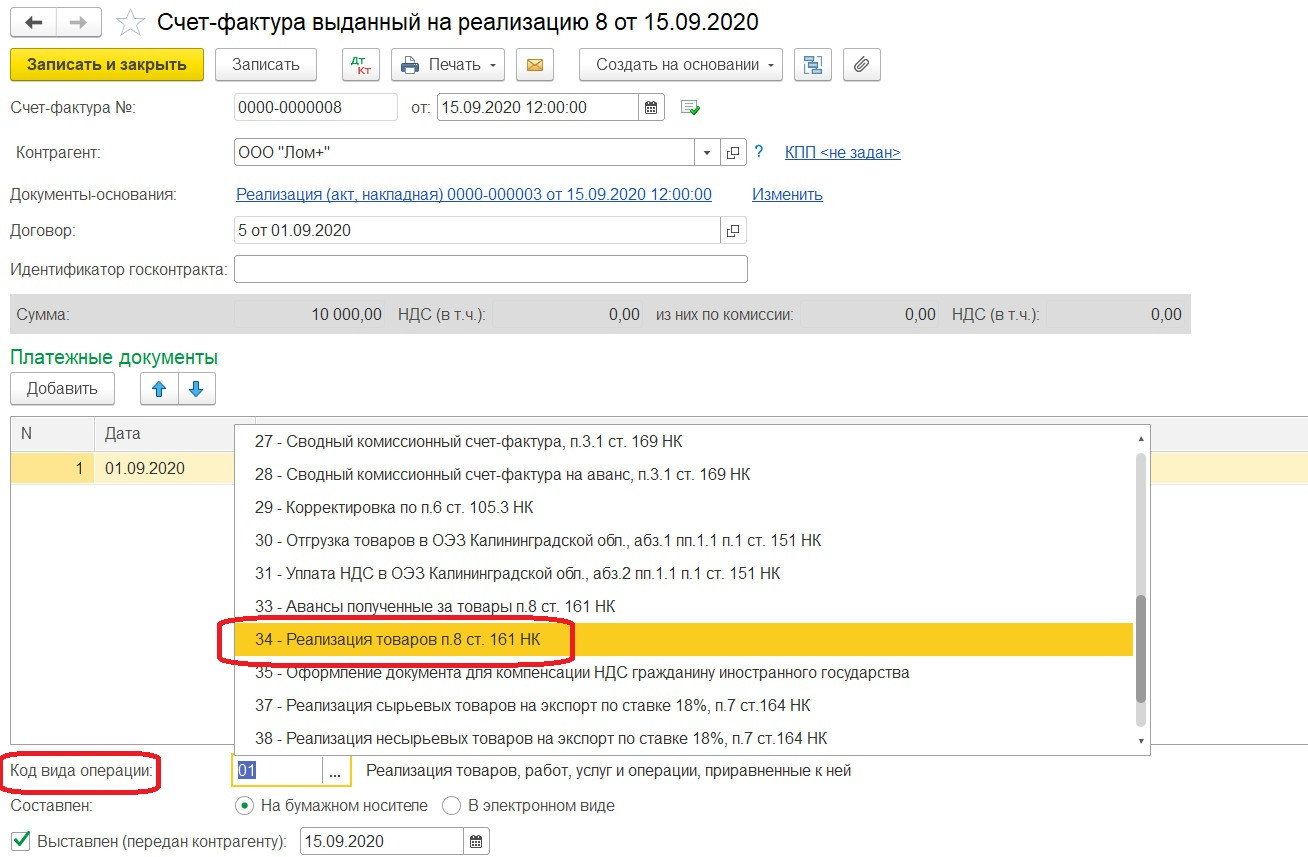Image resolution: width=1308 pixels, height=857 pixels.
Task: Expand Создать на основании menu
Action: tap(681, 65)
